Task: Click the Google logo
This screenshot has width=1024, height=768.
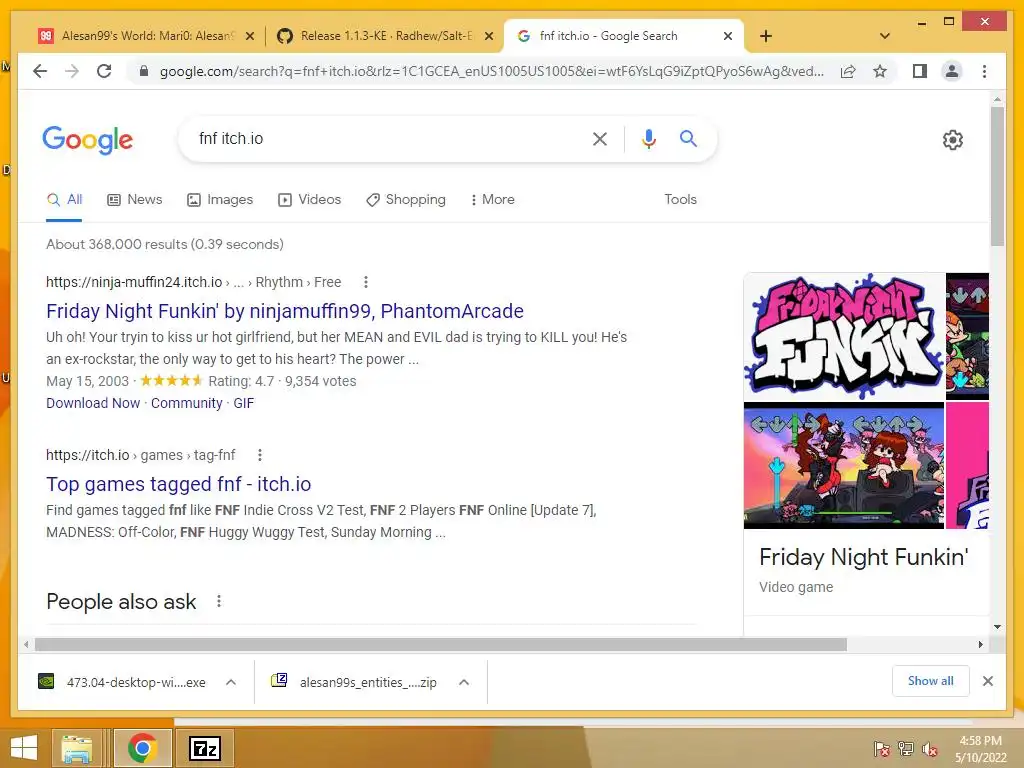Action: coord(88,140)
